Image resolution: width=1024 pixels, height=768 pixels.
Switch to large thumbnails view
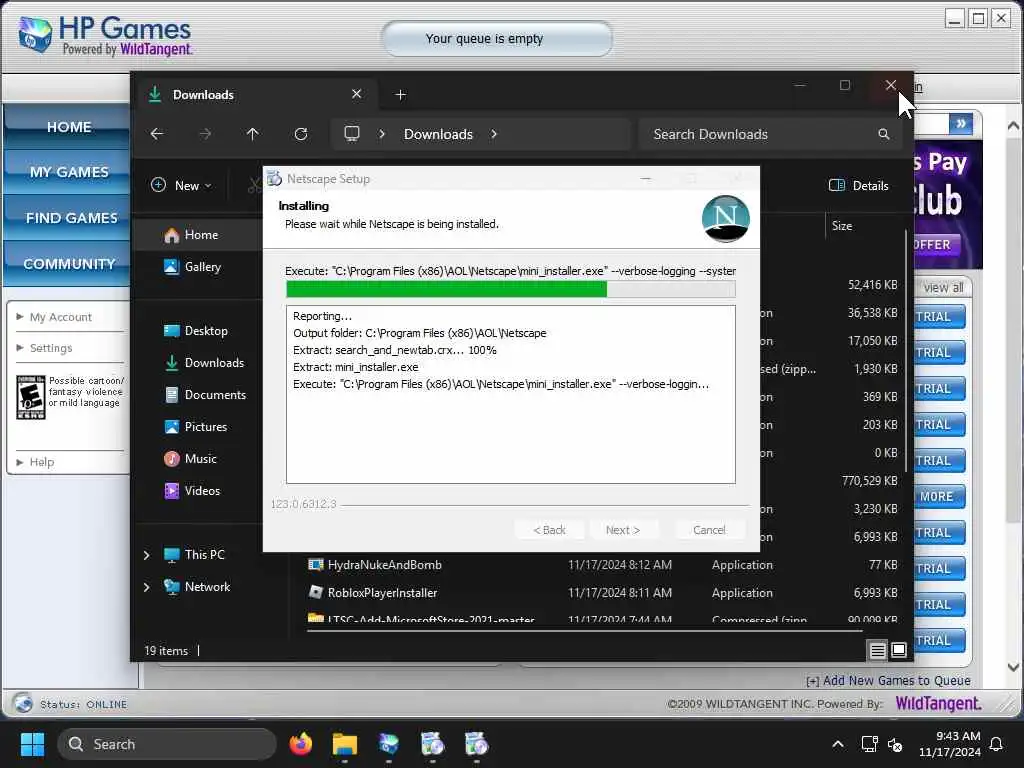899,650
